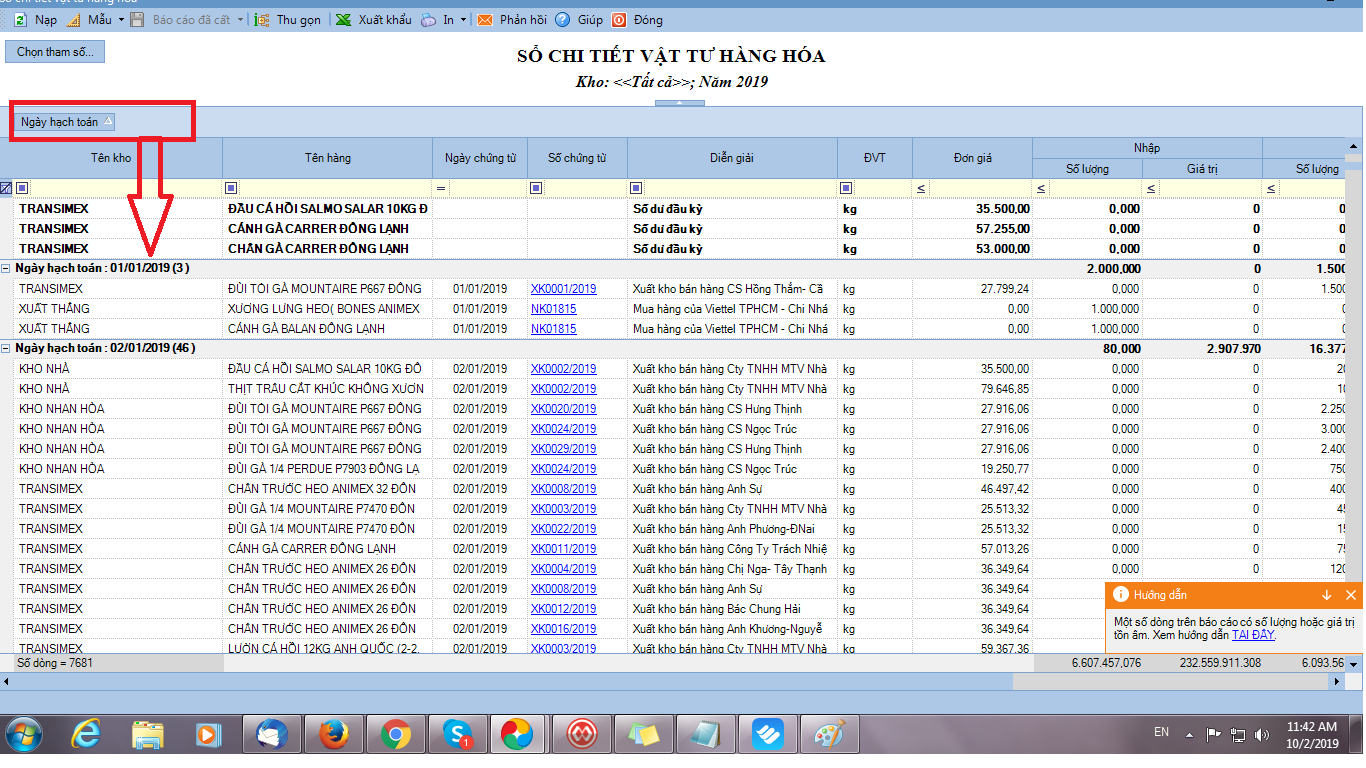Sort by the Tên hàng column header
This screenshot has height=768, width=1366.
(x=328, y=158)
